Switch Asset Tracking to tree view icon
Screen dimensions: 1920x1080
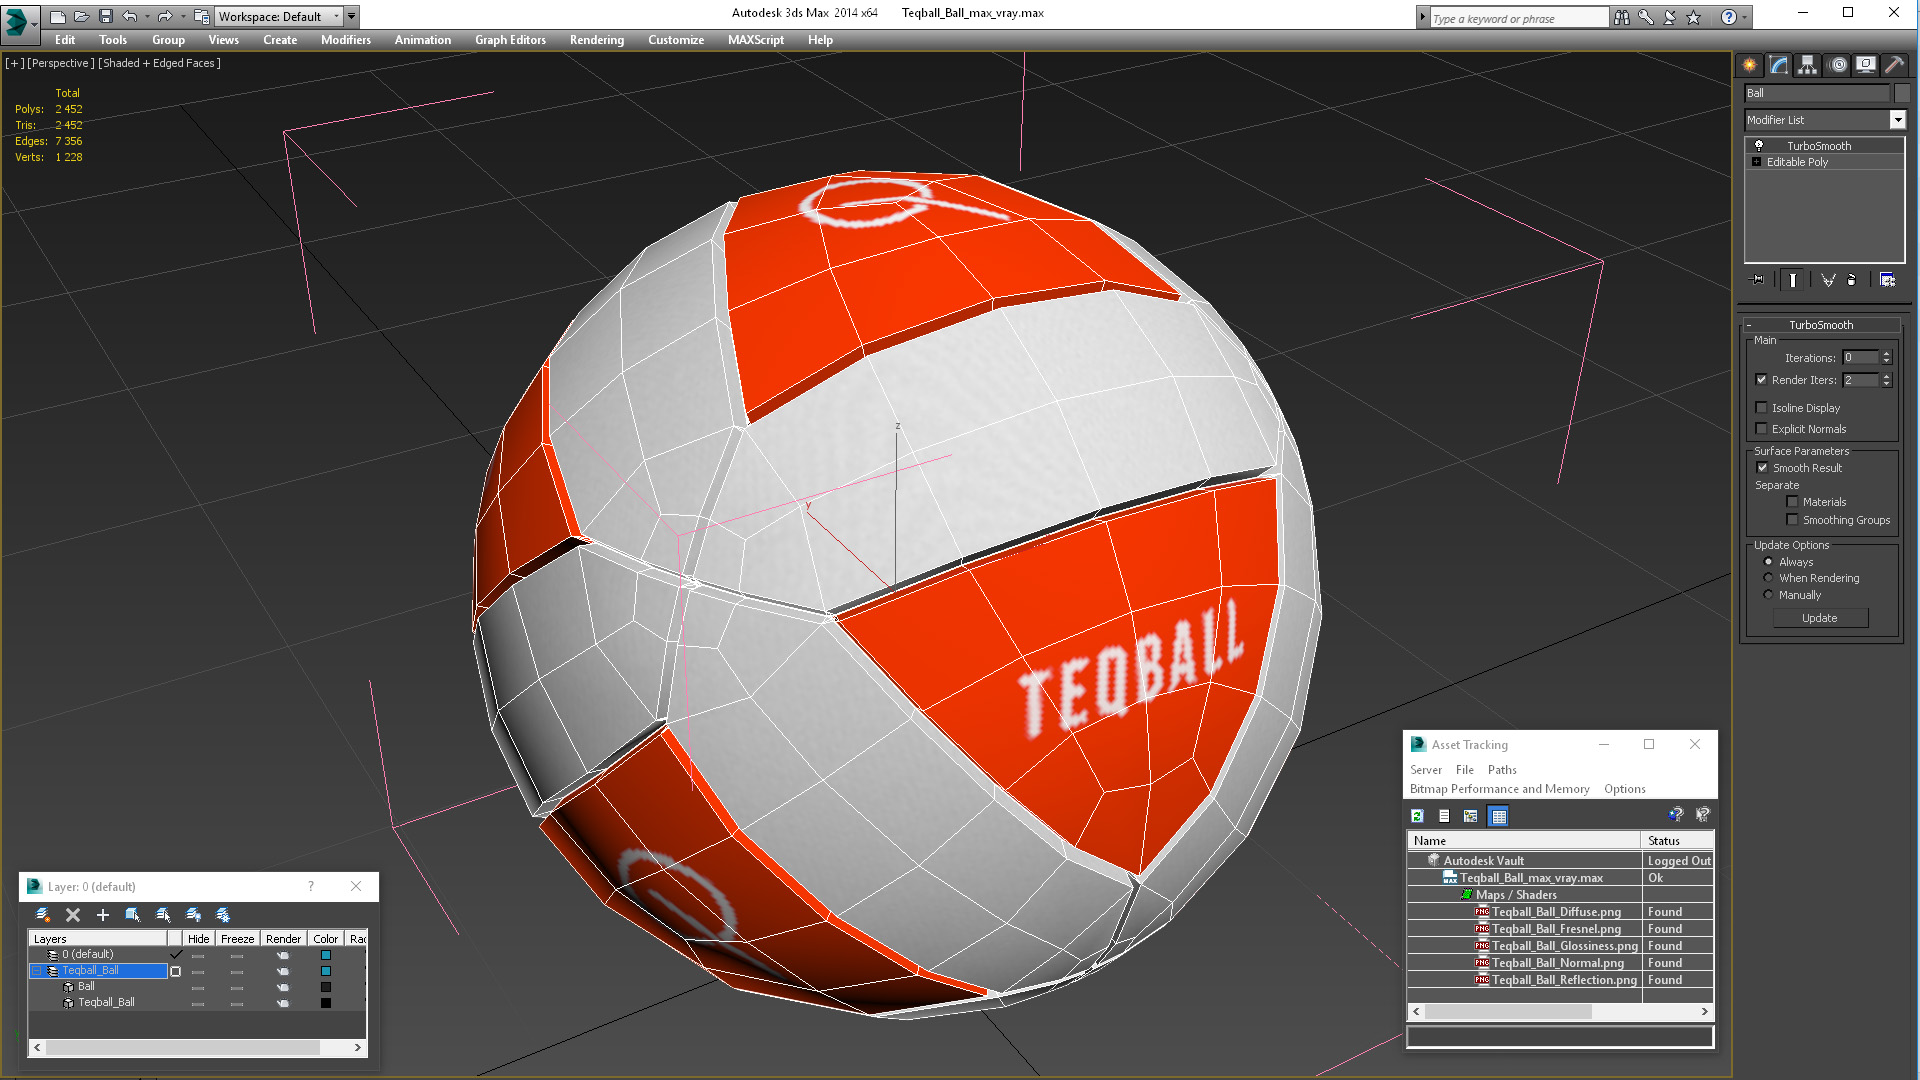[1470, 816]
